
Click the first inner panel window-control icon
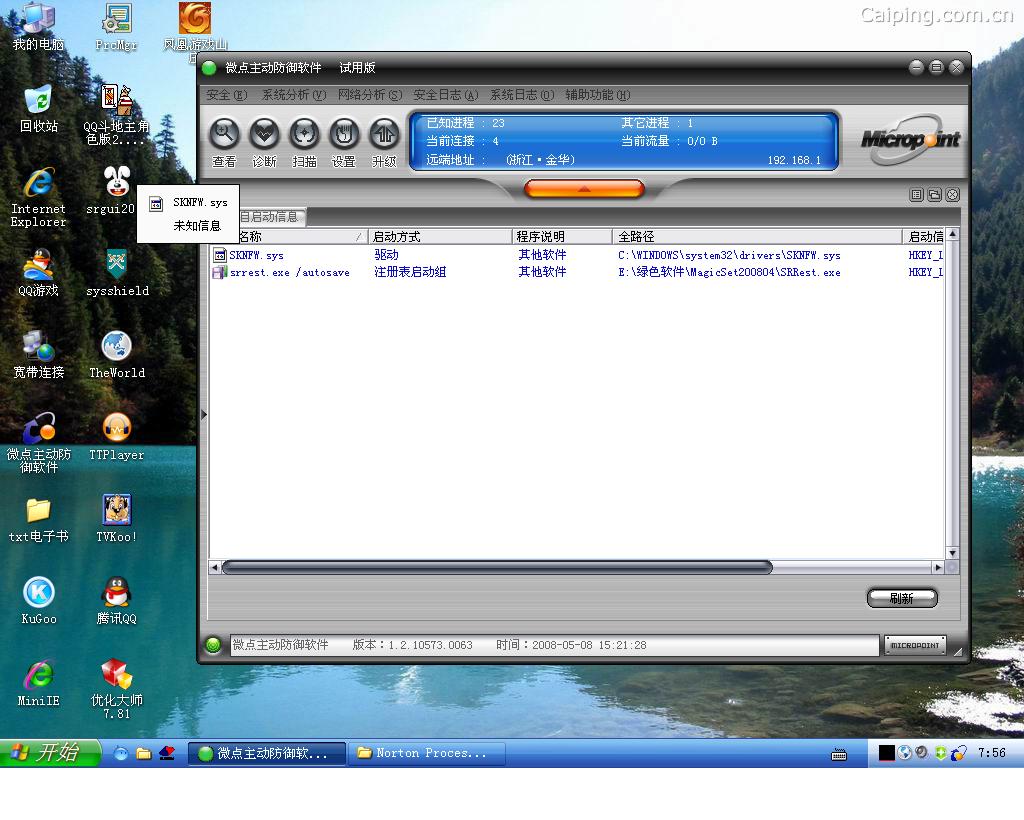click(x=916, y=195)
